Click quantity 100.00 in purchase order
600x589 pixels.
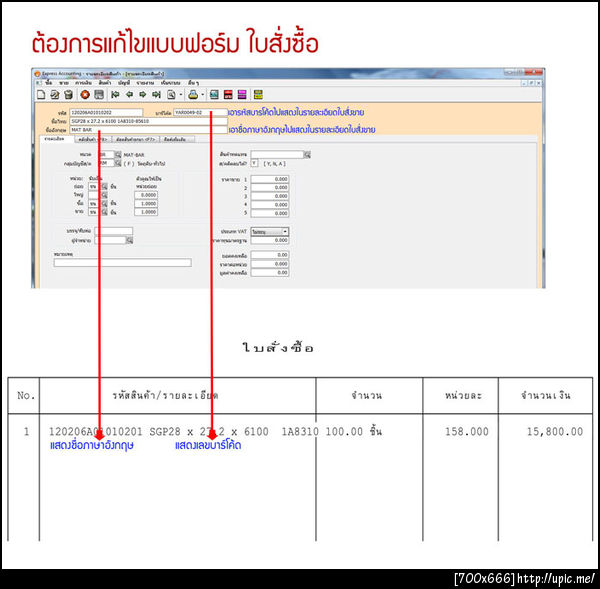pyautogui.click(x=344, y=432)
